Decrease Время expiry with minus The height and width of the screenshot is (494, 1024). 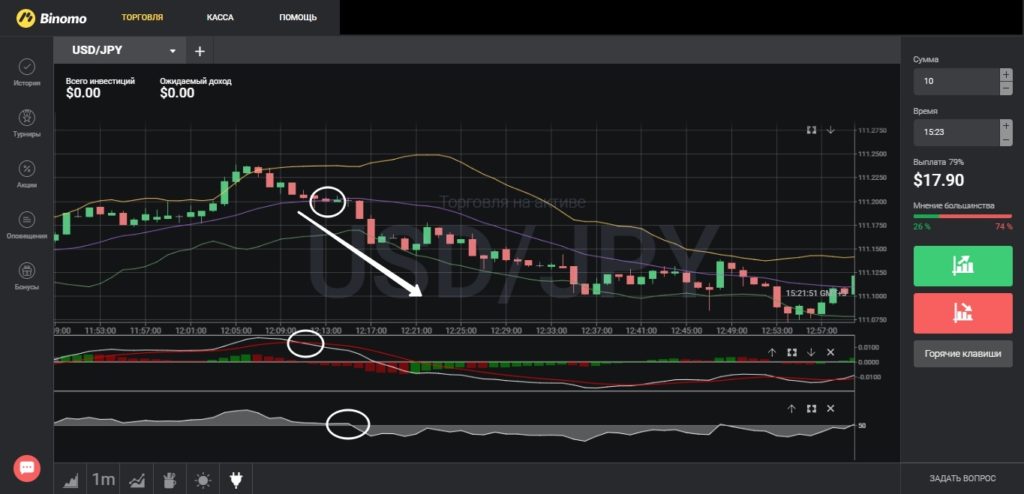point(1006,139)
